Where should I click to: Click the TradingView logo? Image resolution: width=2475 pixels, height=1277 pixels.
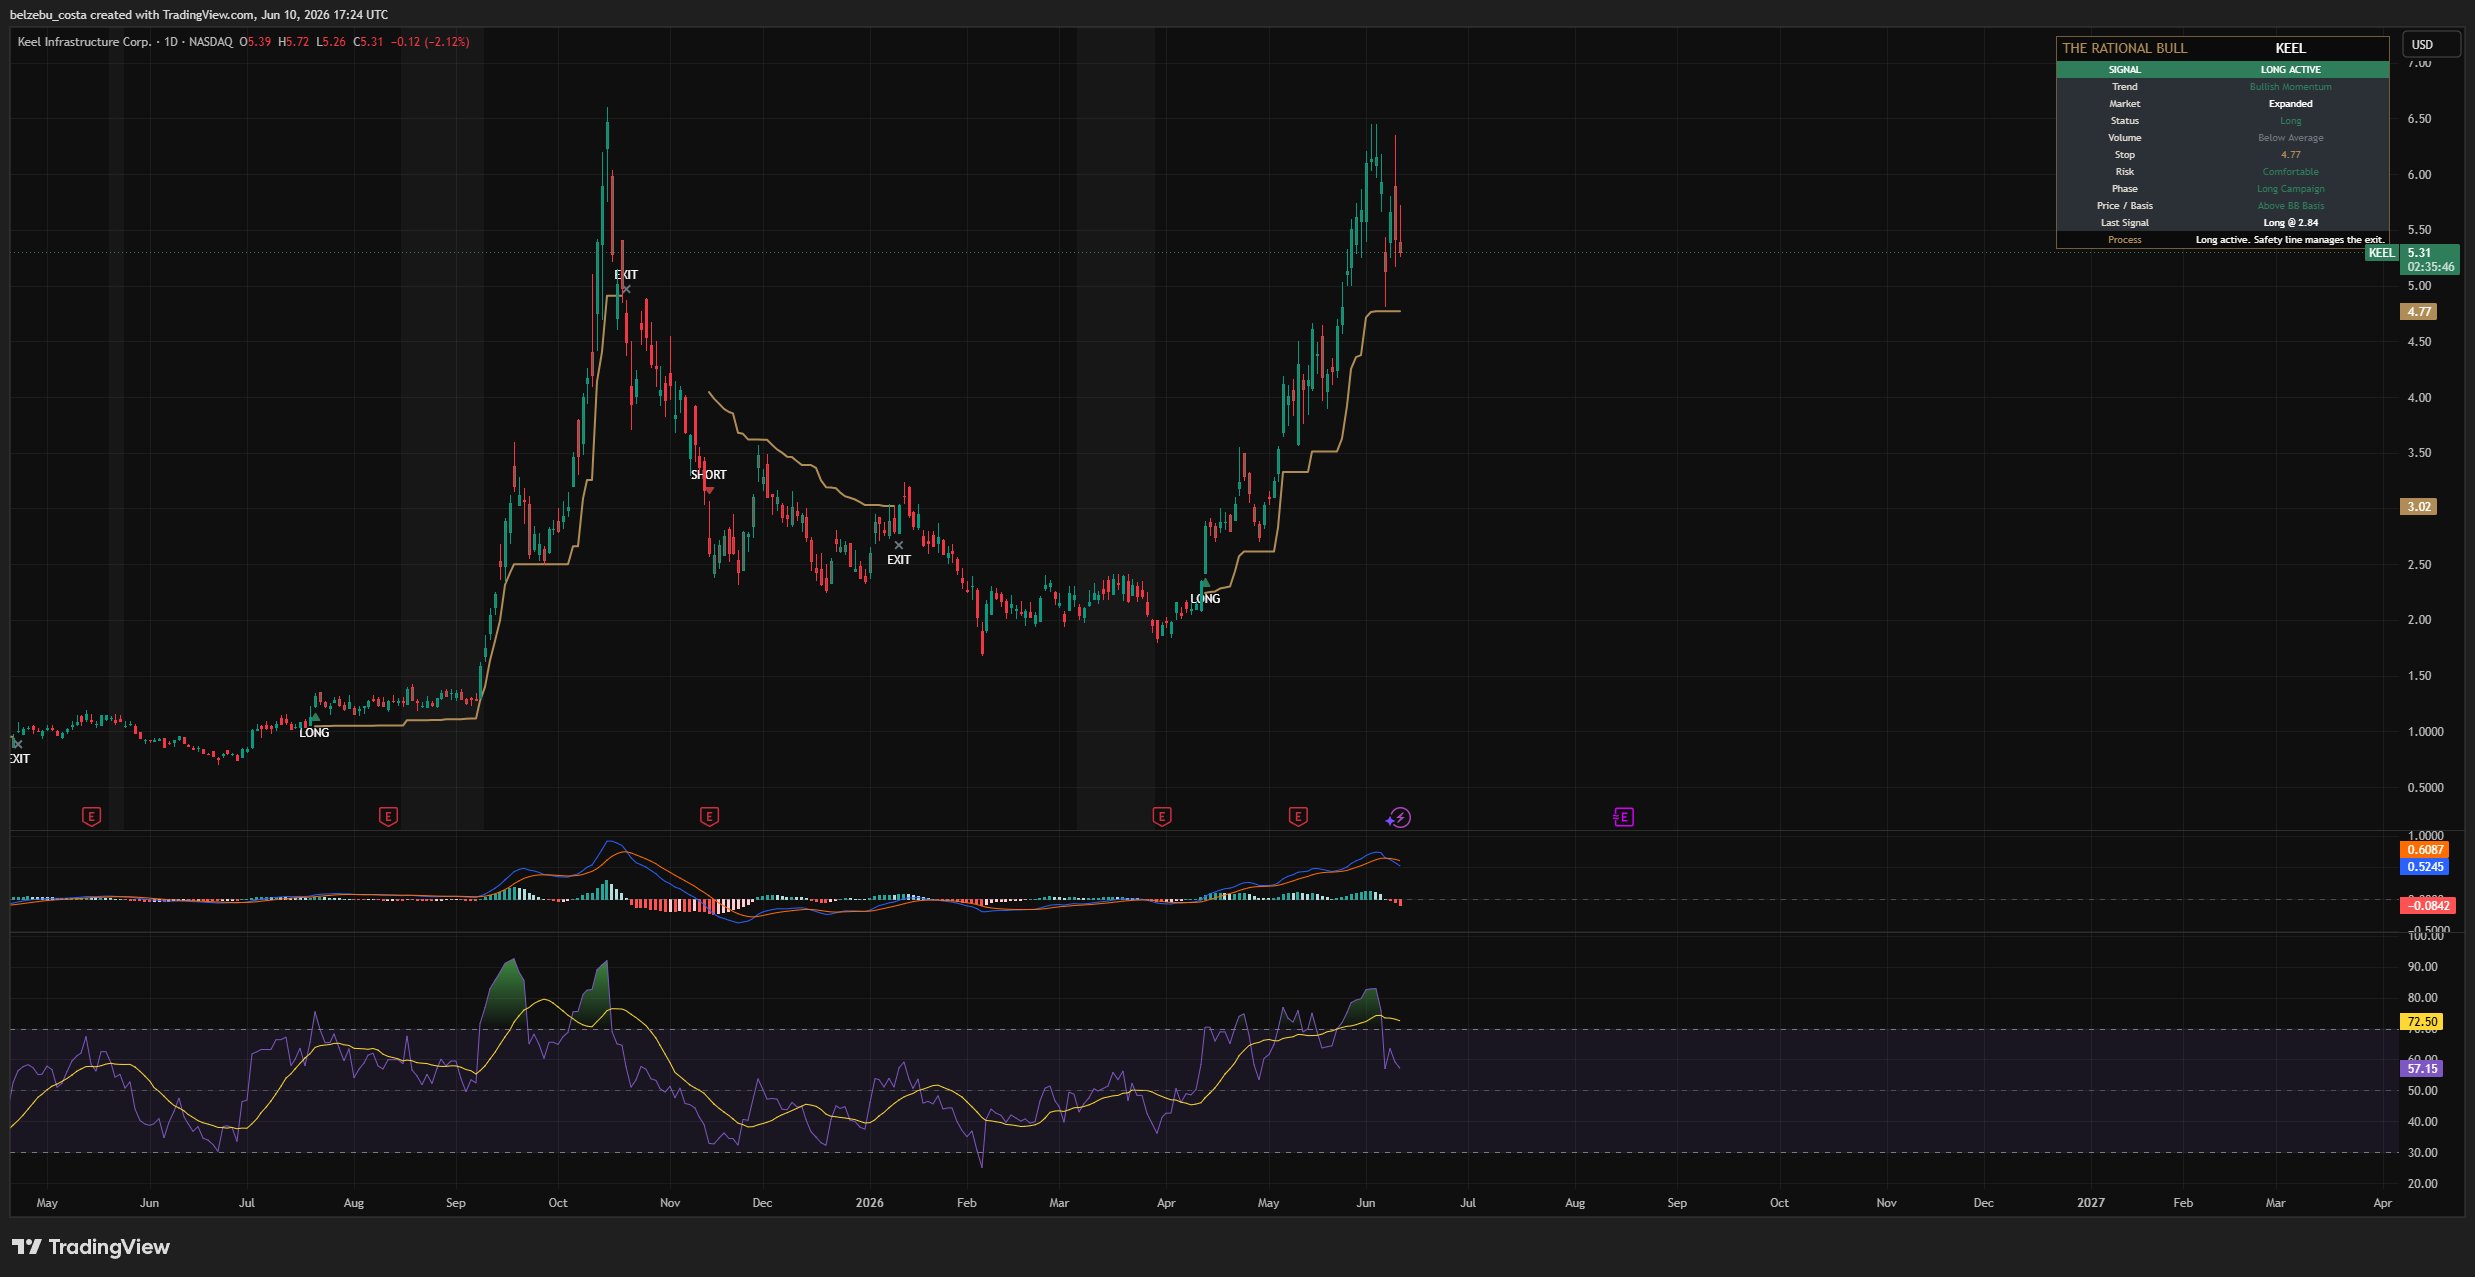[91, 1247]
